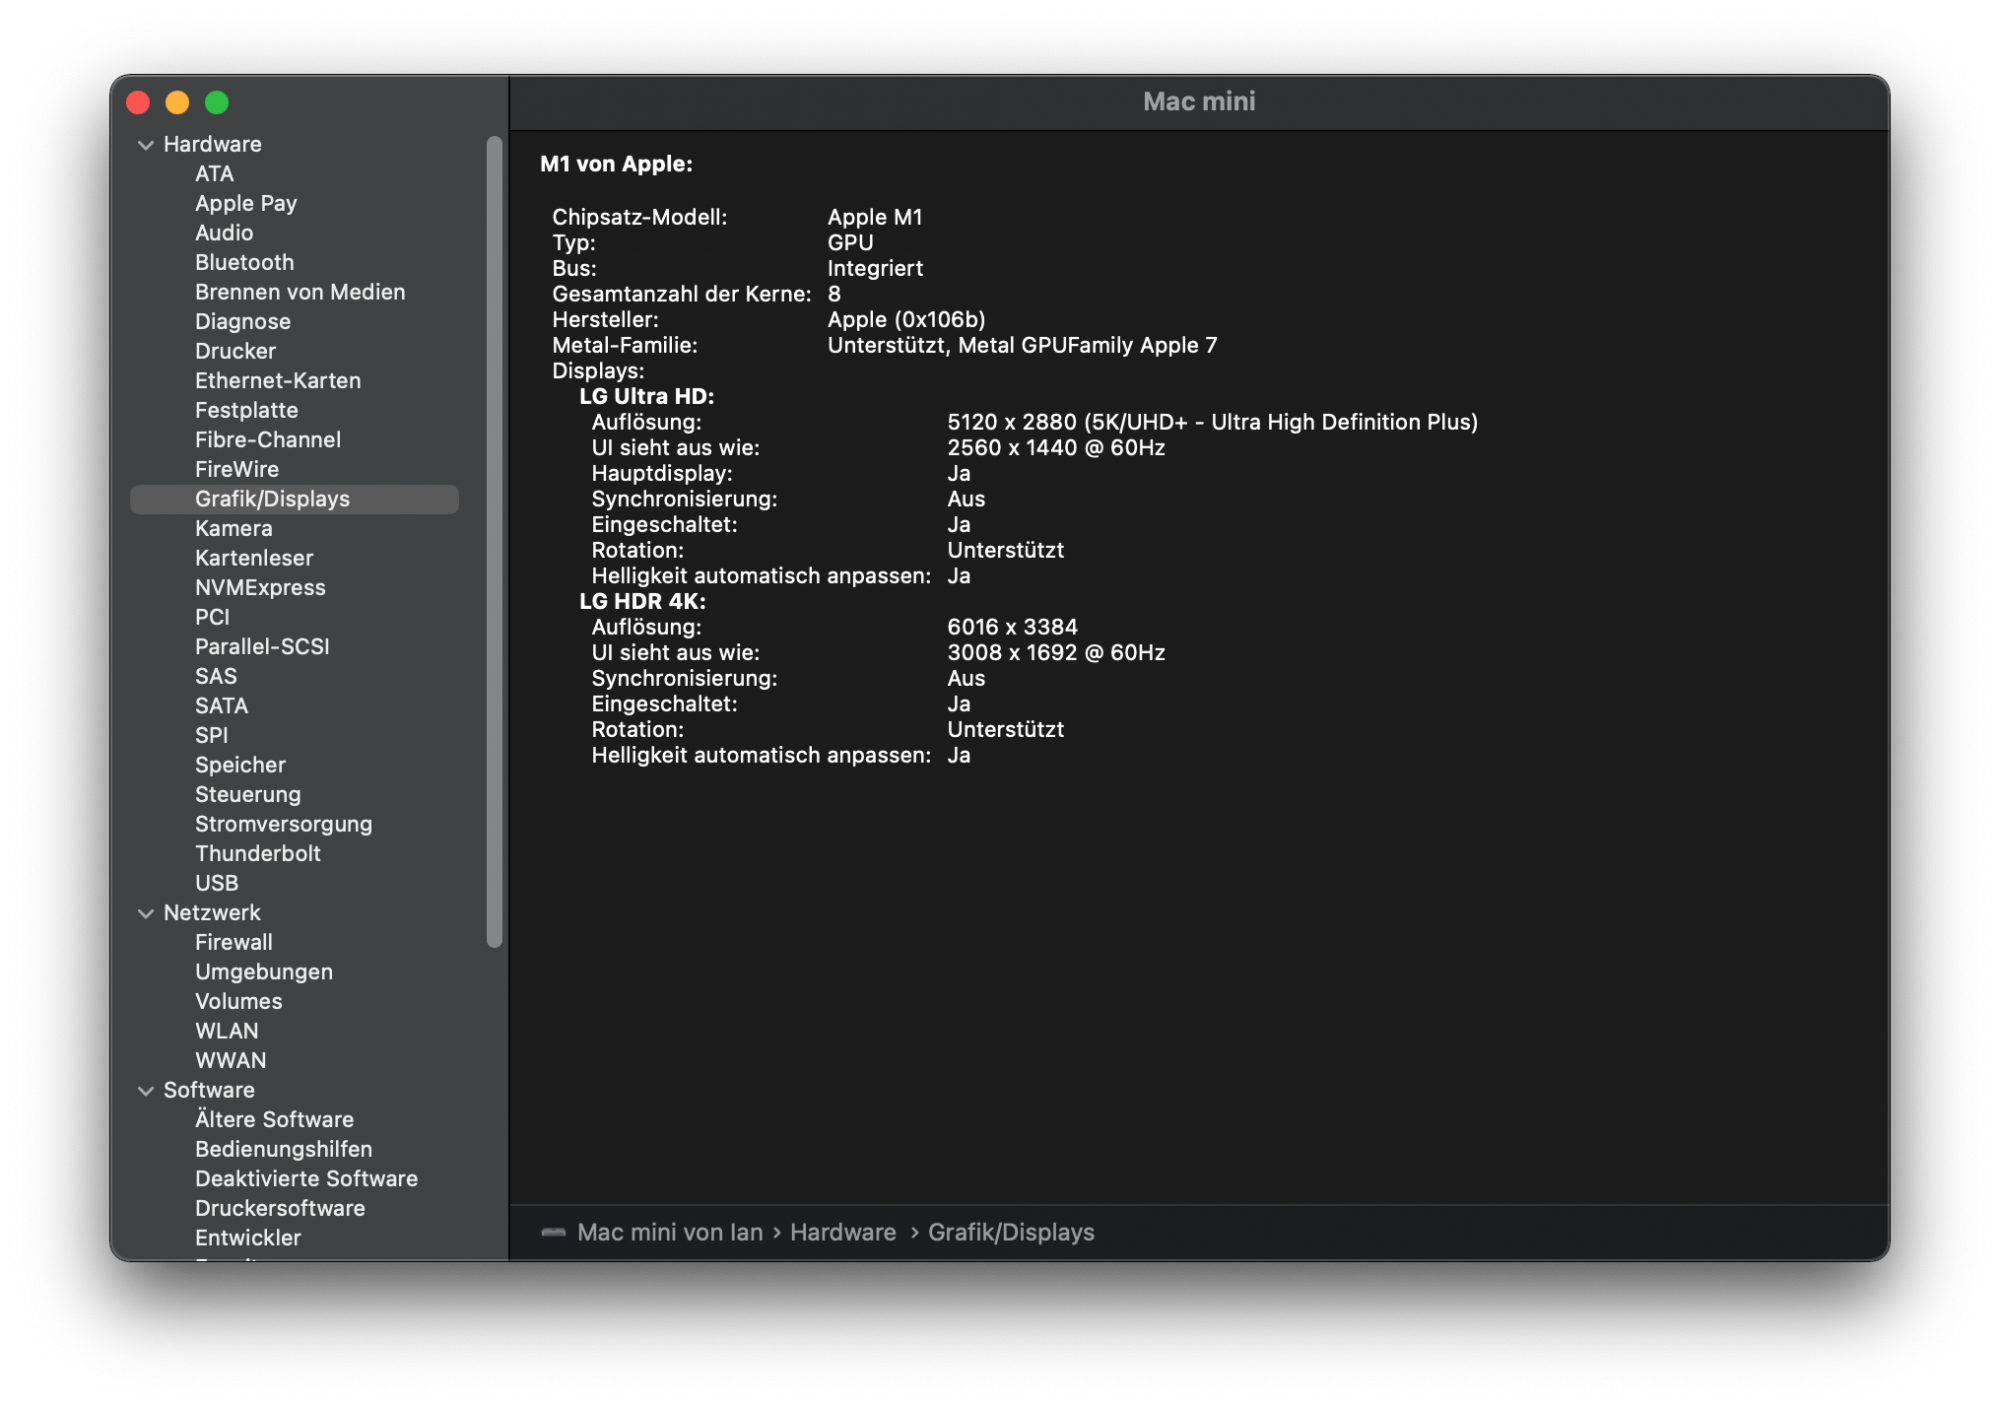Click Hardware in the bottom path bar
Viewport: 2000px width, 1407px height.
[x=842, y=1232]
